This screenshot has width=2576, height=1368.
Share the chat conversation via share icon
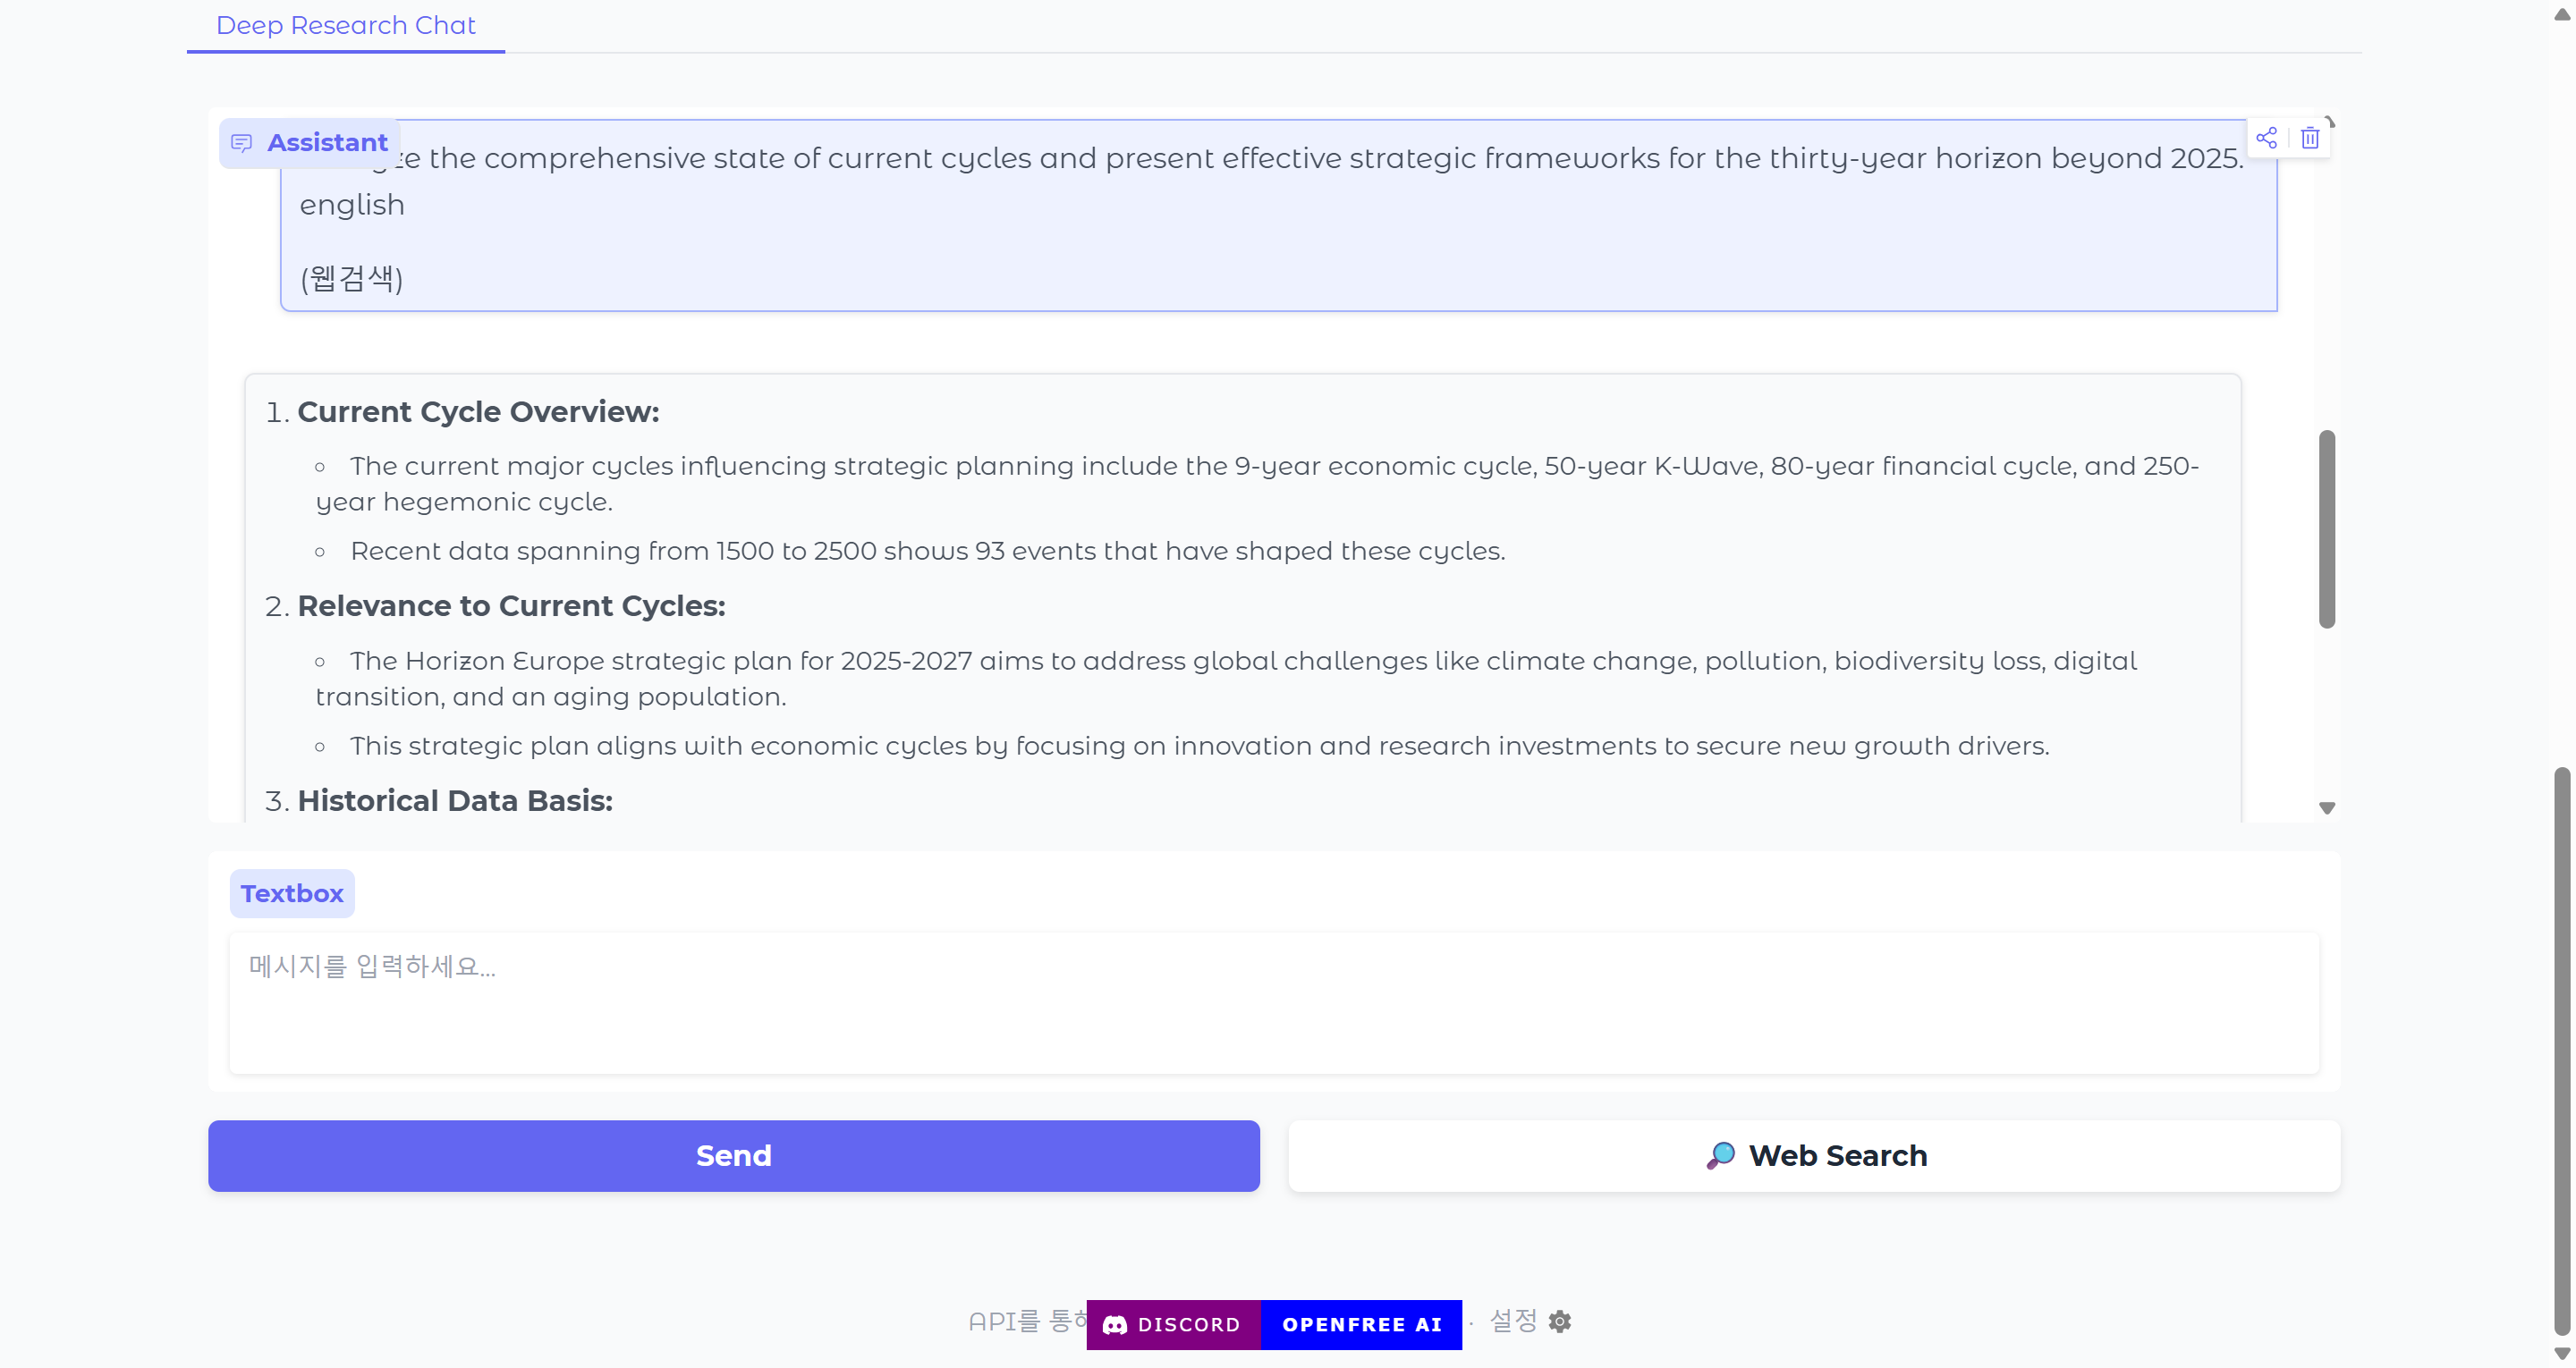point(2266,138)
